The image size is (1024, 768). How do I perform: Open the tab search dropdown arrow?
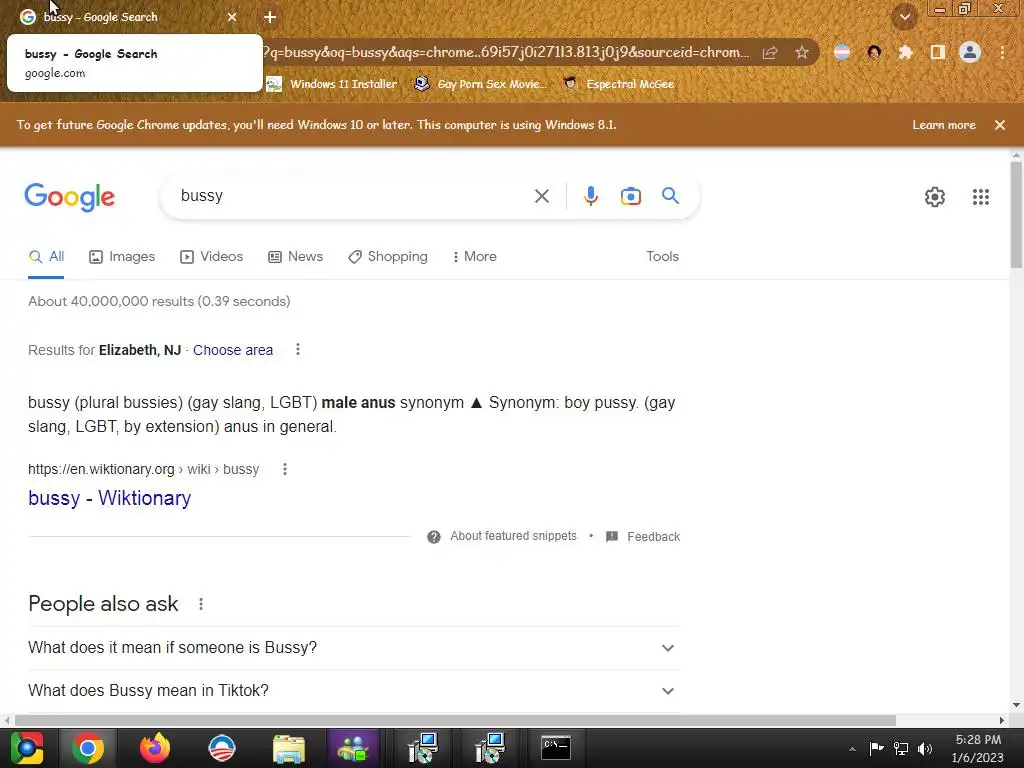(x=905, y=17)
